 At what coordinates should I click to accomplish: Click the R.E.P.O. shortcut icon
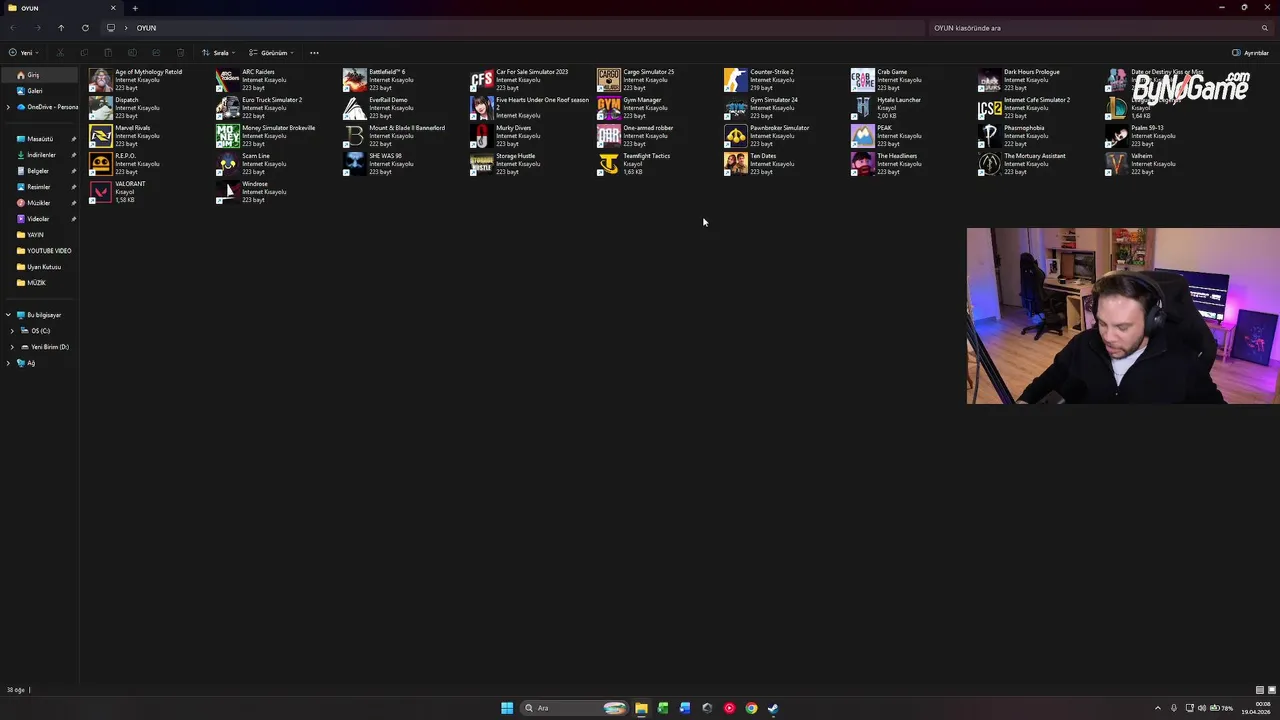(x=101, y=164)
